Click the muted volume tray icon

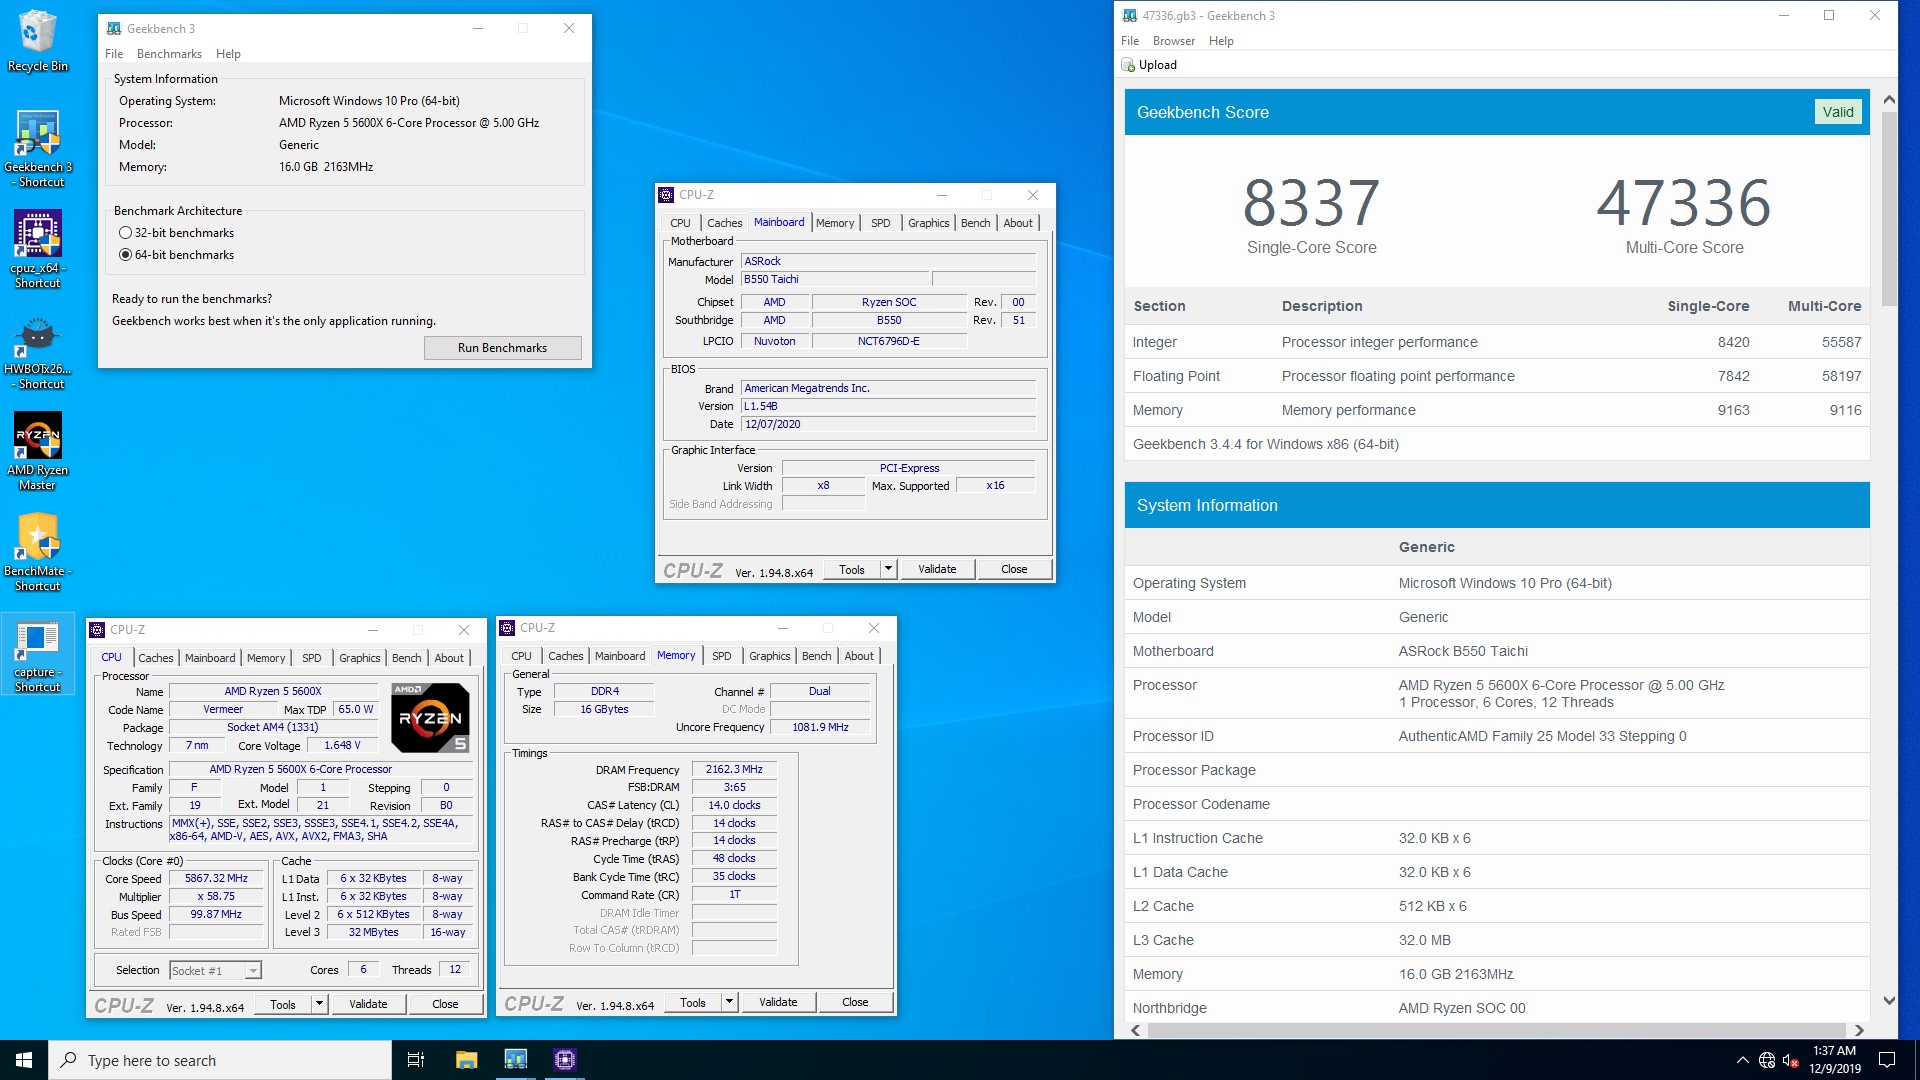click(1791, 1060)
